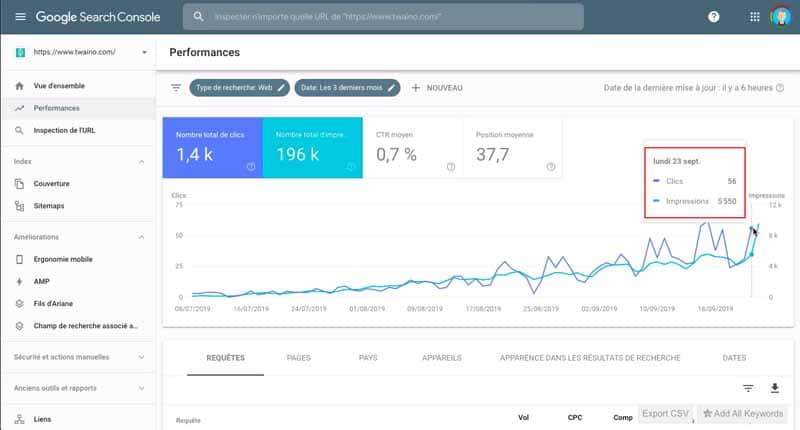Edit the Type de recherche pencil icon
Screen dimensions: 800x430
point(281,88)
